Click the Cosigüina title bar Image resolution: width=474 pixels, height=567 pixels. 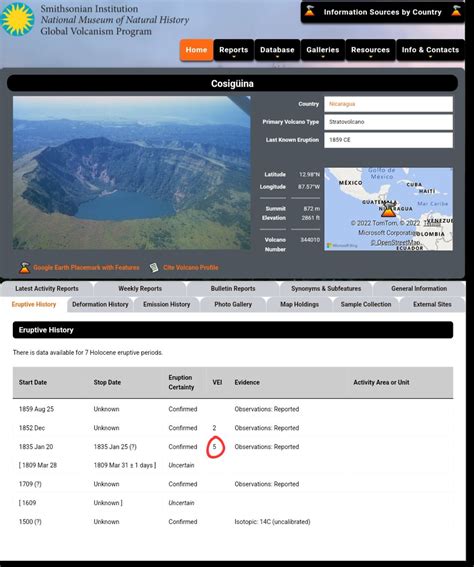(232, 83)
